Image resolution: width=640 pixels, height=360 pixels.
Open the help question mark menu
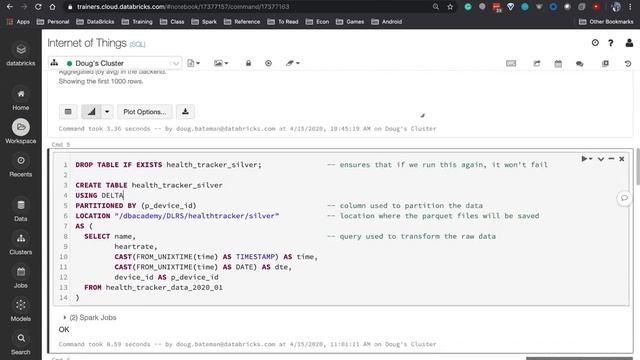click(x=611, y=43)
